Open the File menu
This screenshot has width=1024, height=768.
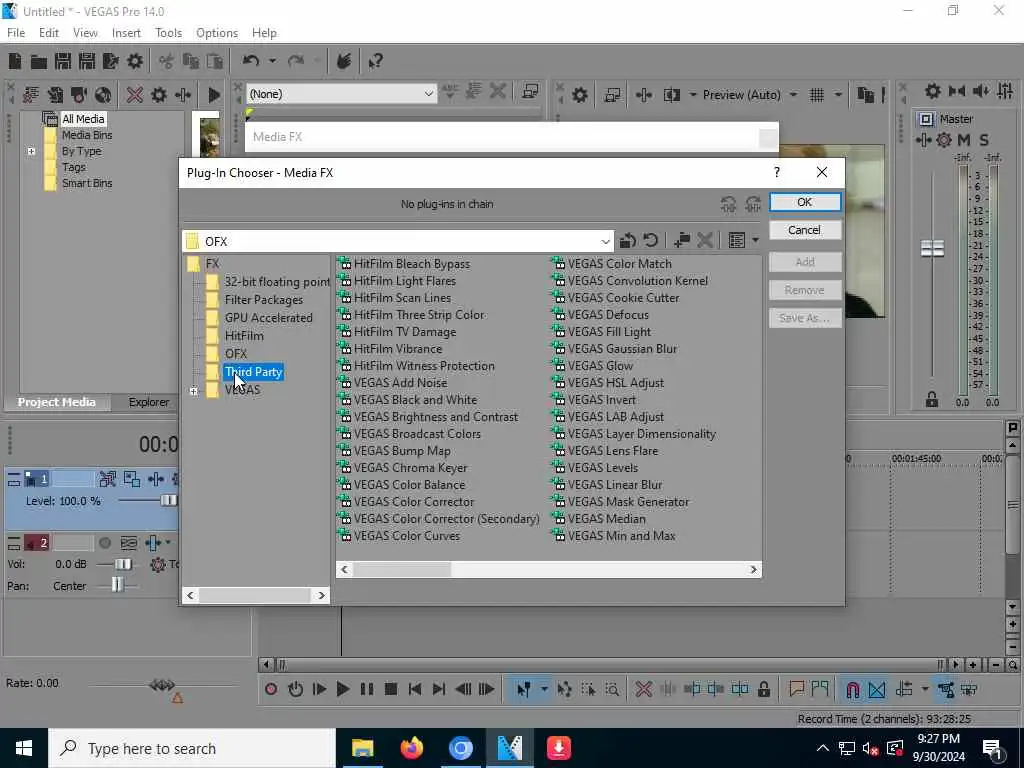[16, 33]
